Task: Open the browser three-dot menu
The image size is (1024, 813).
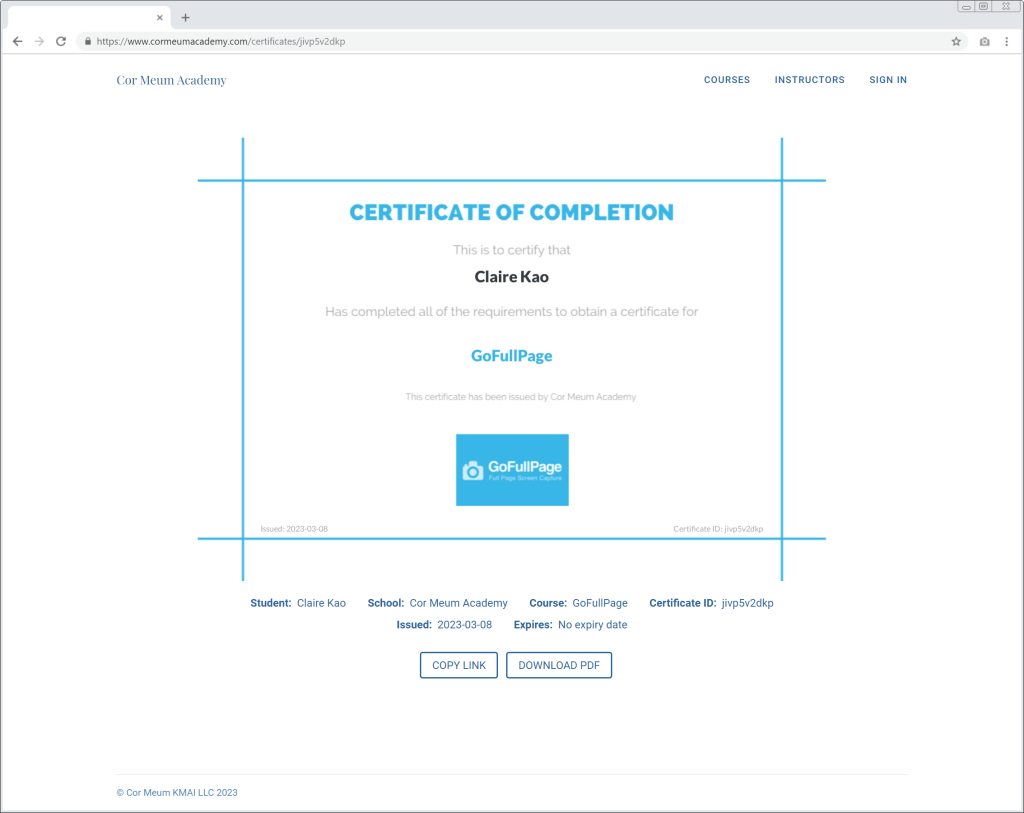Action: coord(1005,41)
